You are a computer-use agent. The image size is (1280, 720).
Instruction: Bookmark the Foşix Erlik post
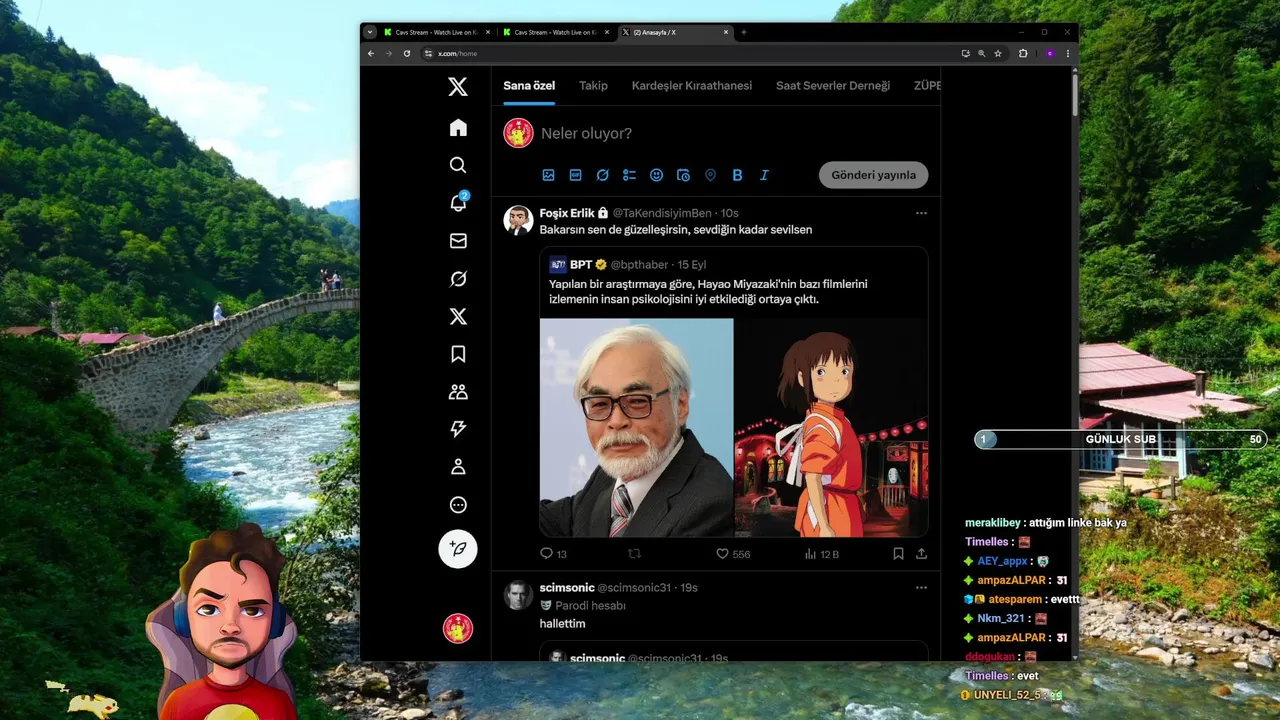898,553
